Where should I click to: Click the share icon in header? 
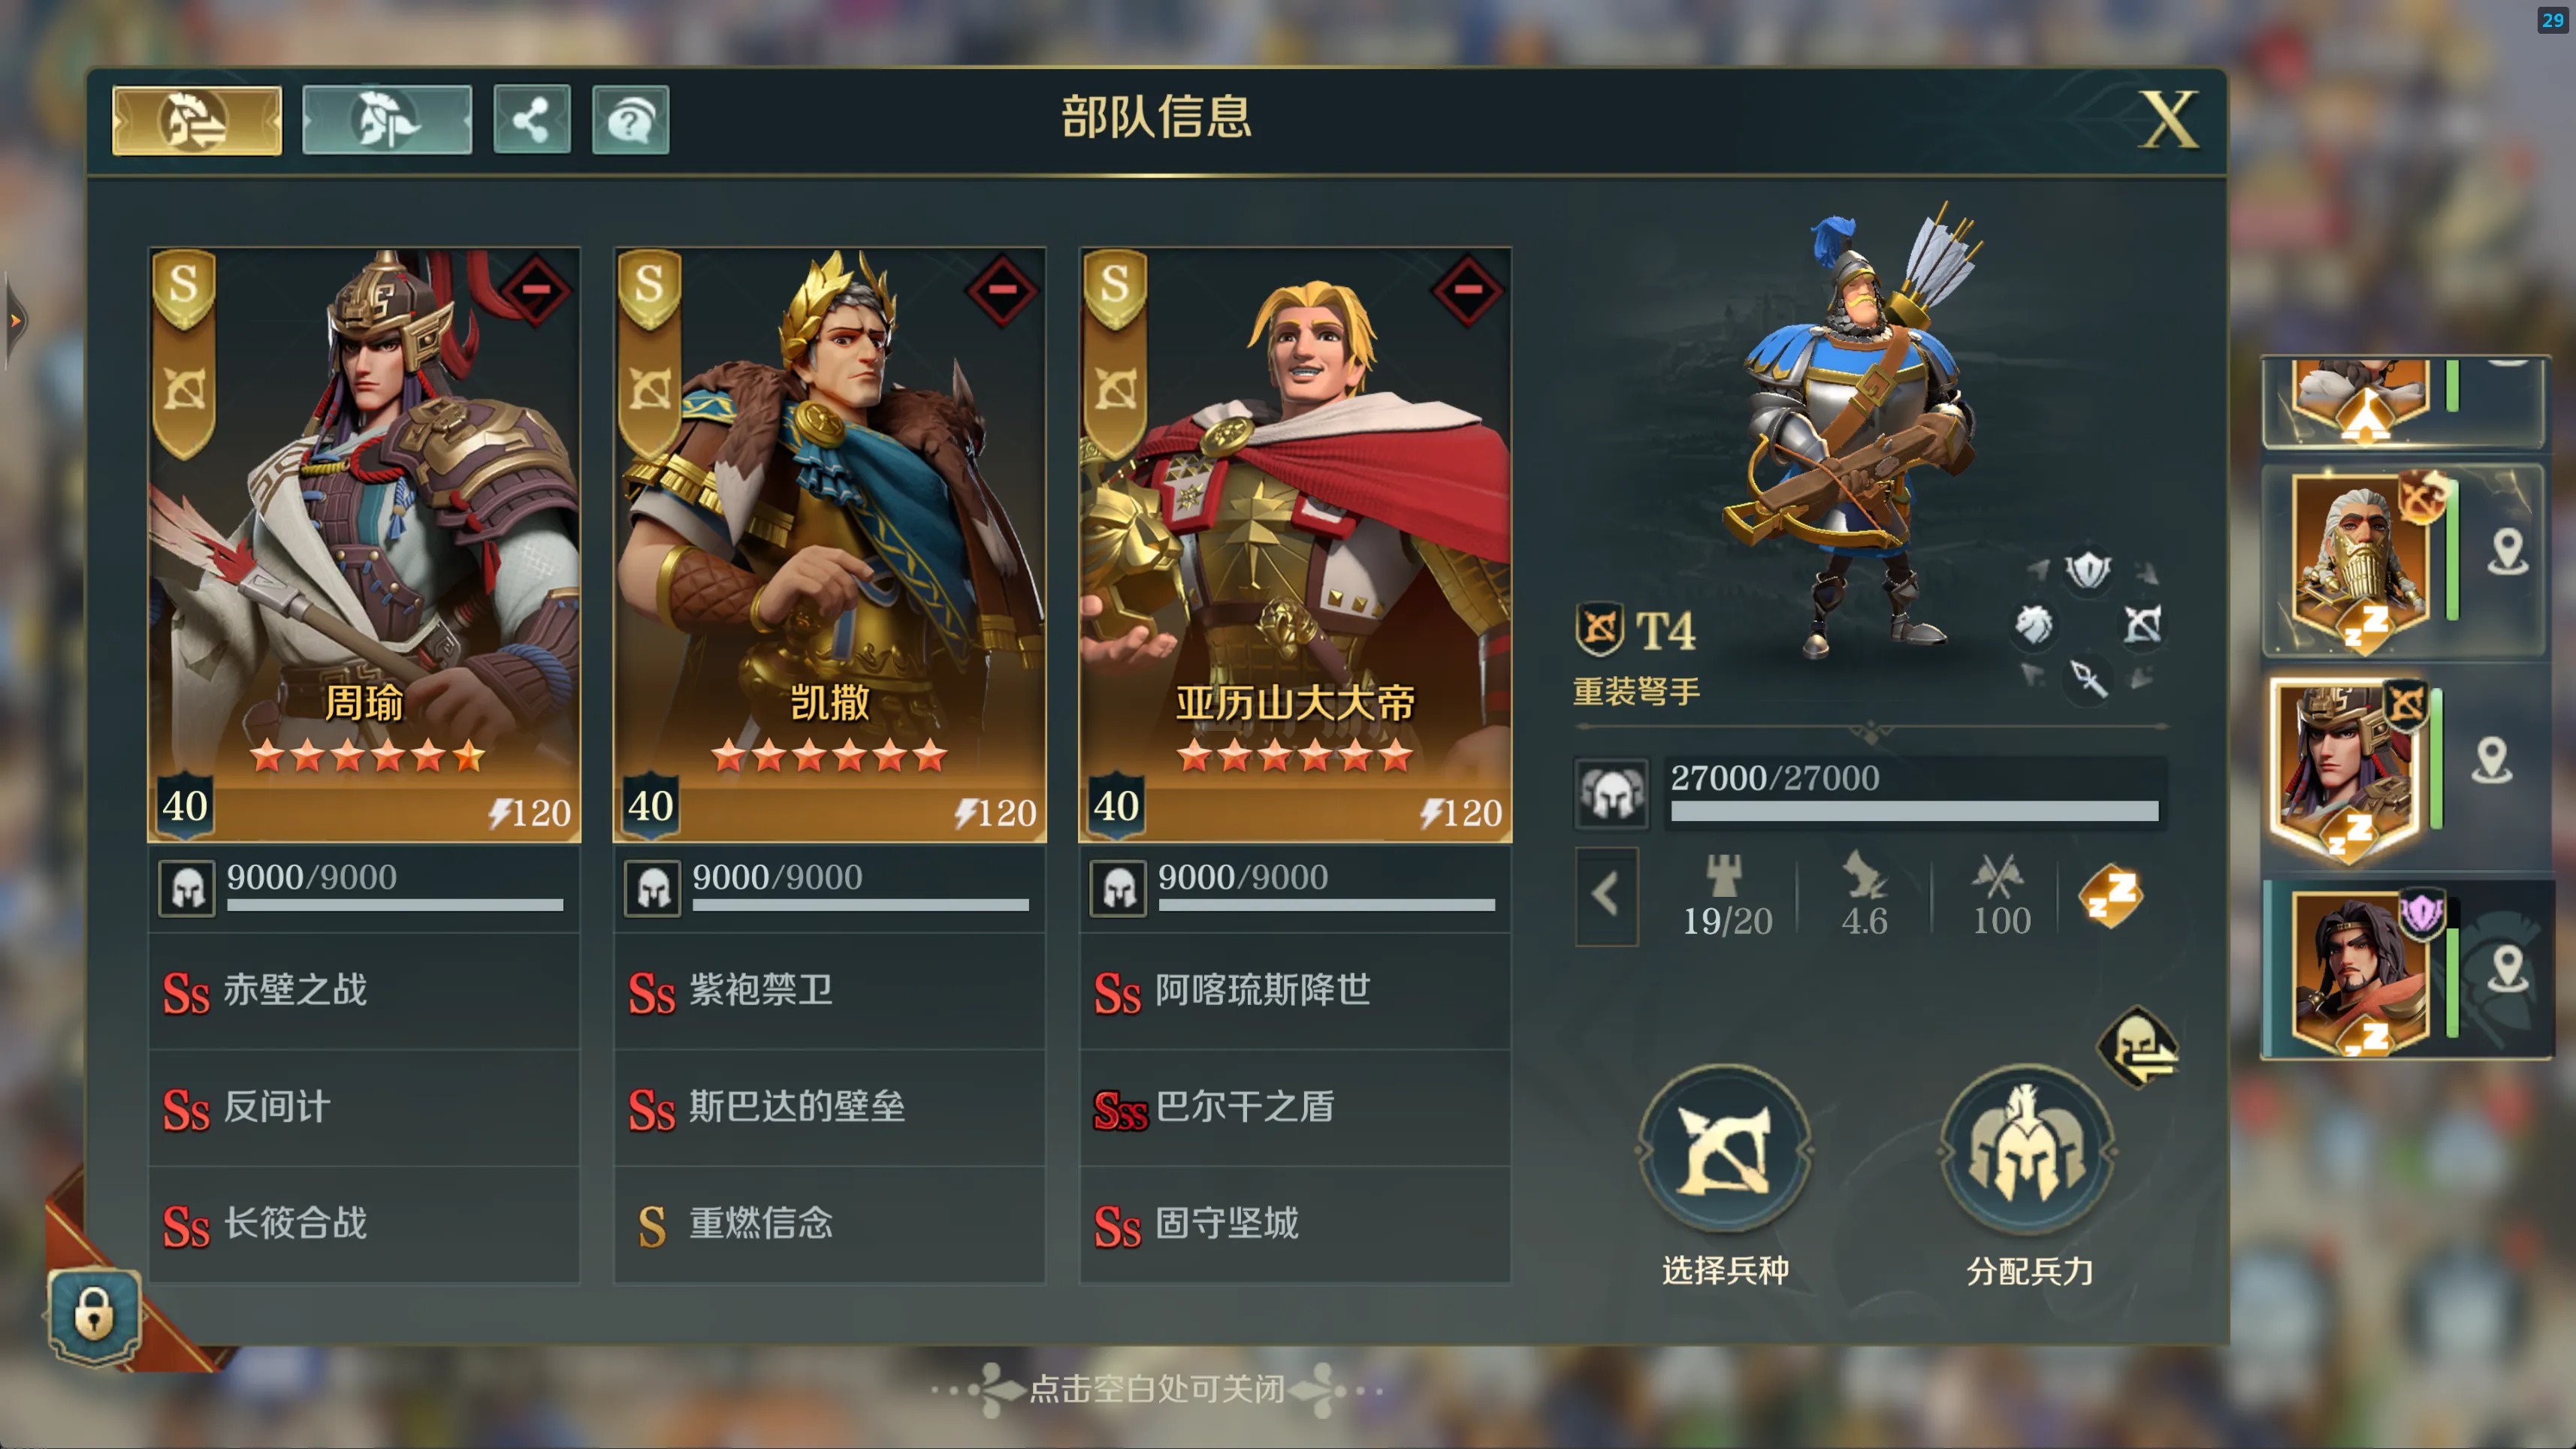tap(532, 120)
